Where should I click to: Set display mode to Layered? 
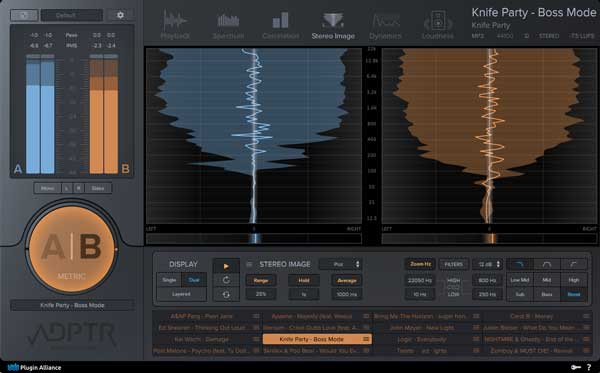coord(181,294)
